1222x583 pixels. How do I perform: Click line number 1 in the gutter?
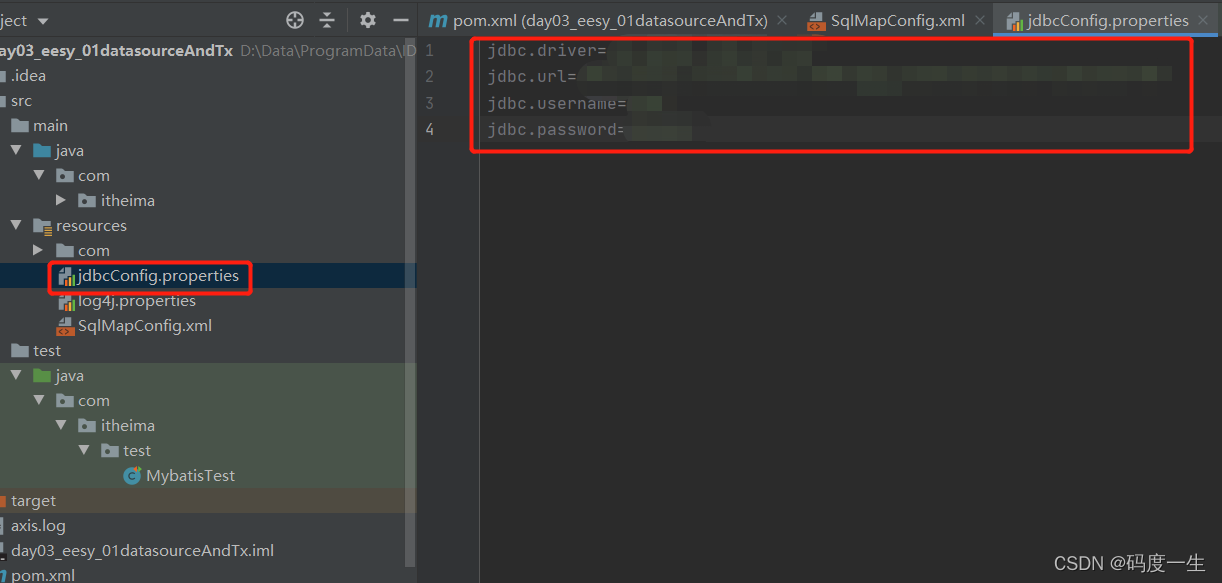click(x=429, y=49)
